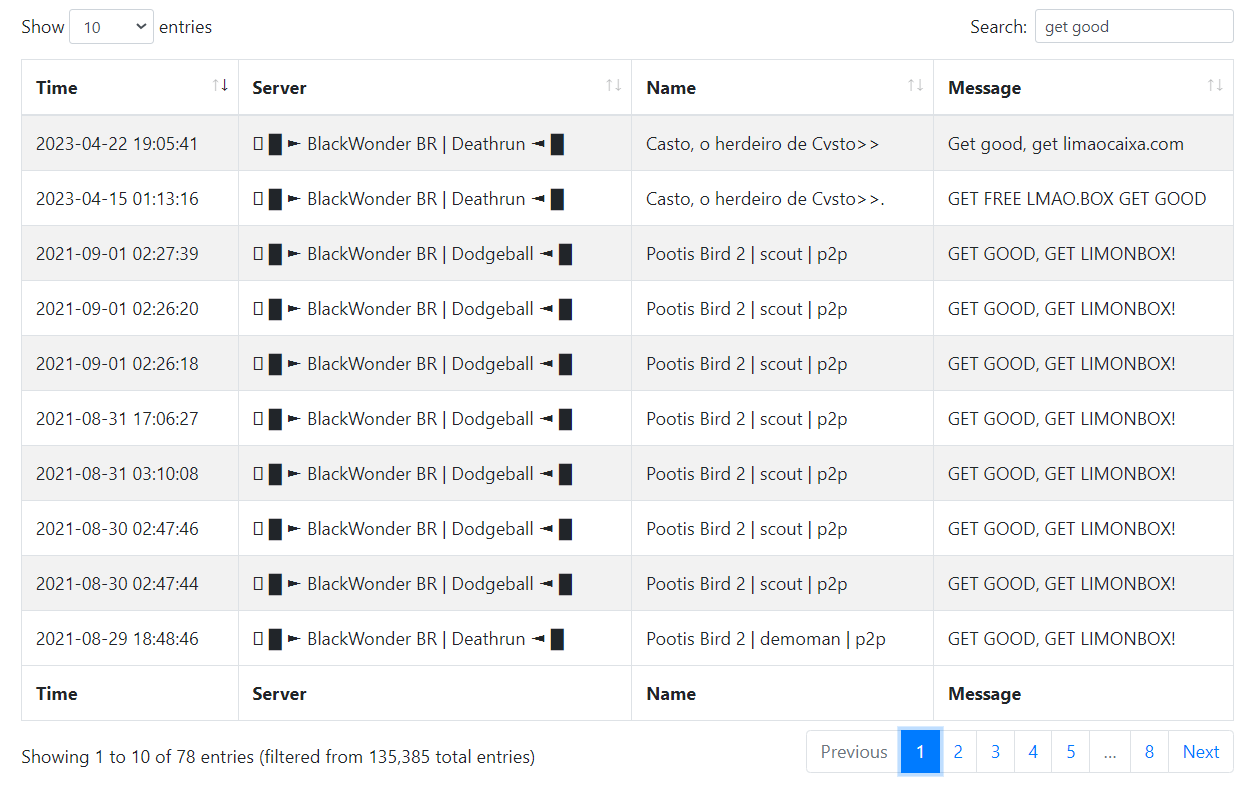This screenshot has width=1244, height=786.
Task: Click message 'GET FREE LMAO.BOX GET GOOD'
Action: point(1077,199)
